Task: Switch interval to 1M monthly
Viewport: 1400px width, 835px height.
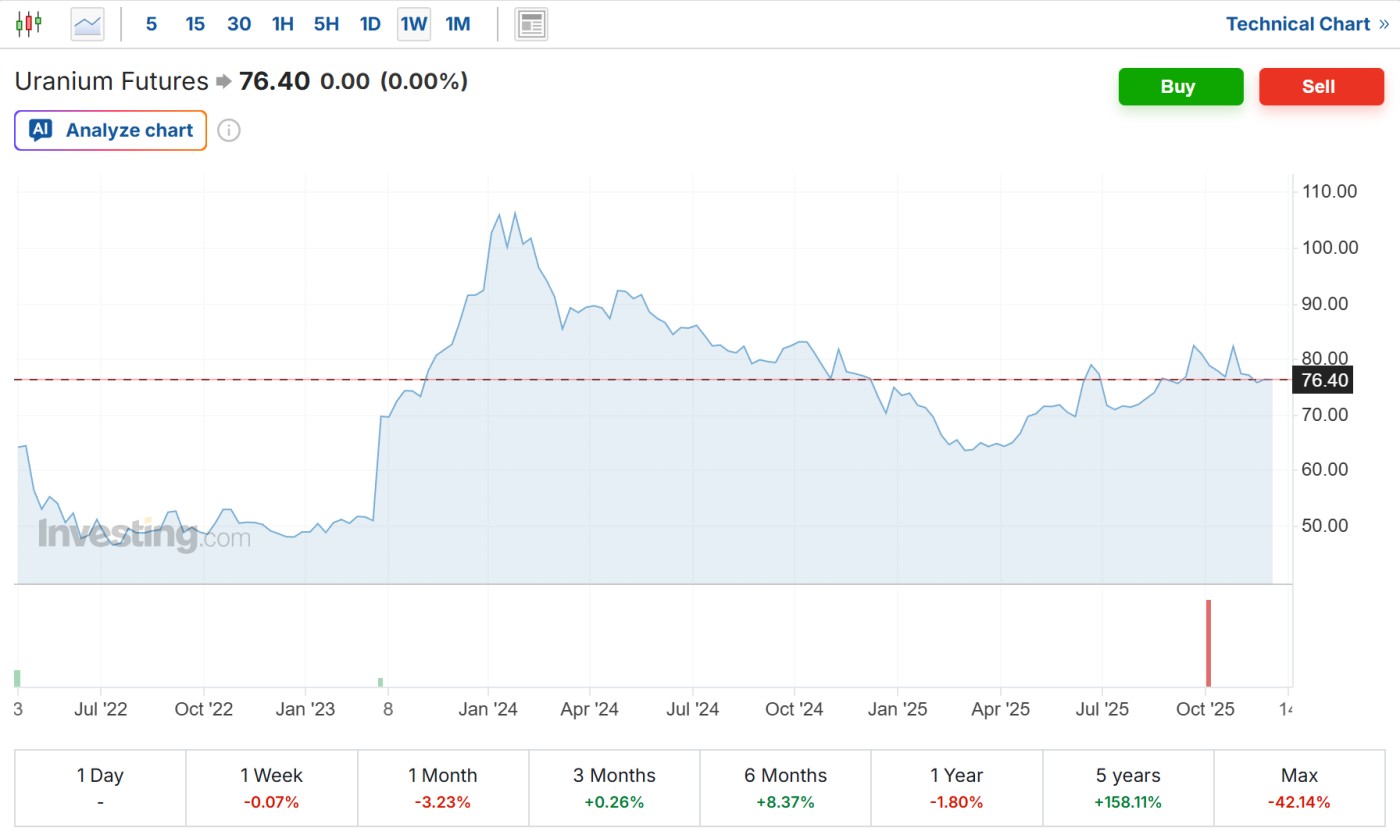Action: coord(458,24)
